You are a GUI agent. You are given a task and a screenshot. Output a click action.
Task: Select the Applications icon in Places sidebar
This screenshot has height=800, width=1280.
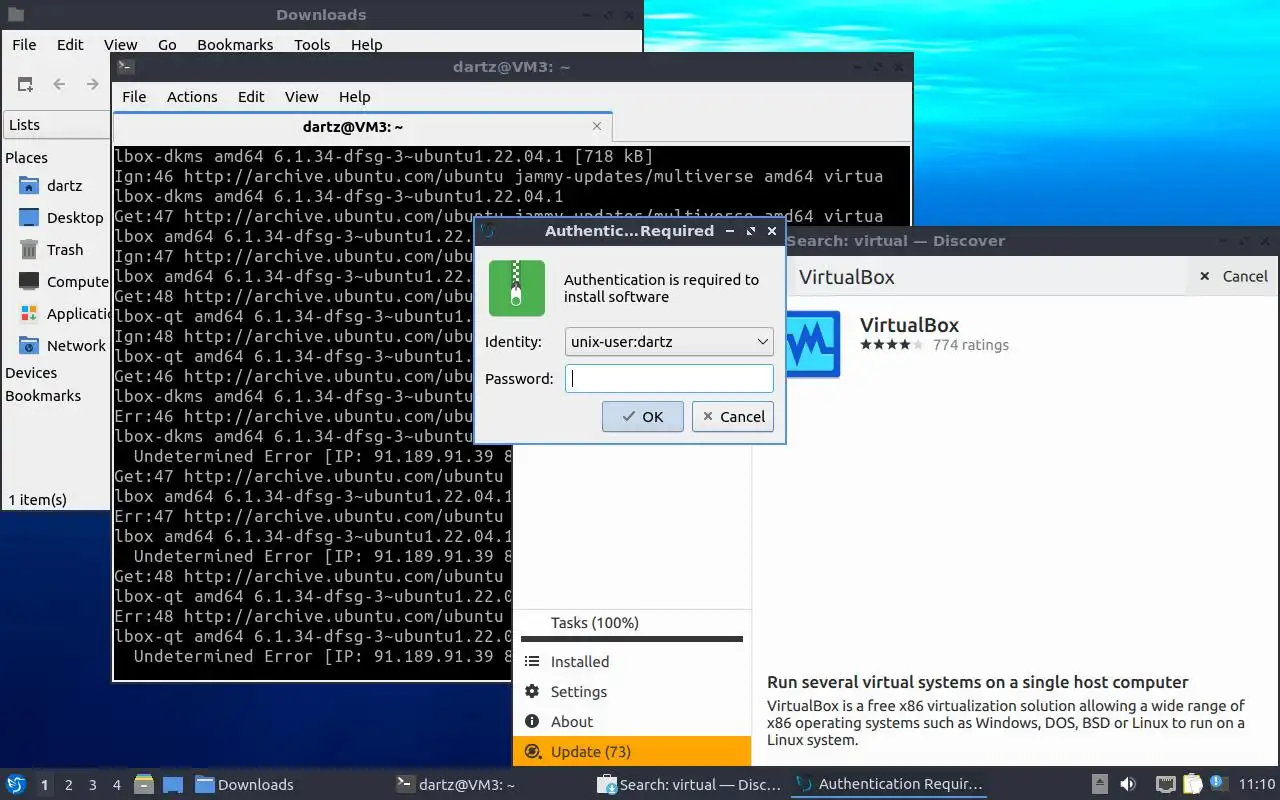click(x=29, y=313)
